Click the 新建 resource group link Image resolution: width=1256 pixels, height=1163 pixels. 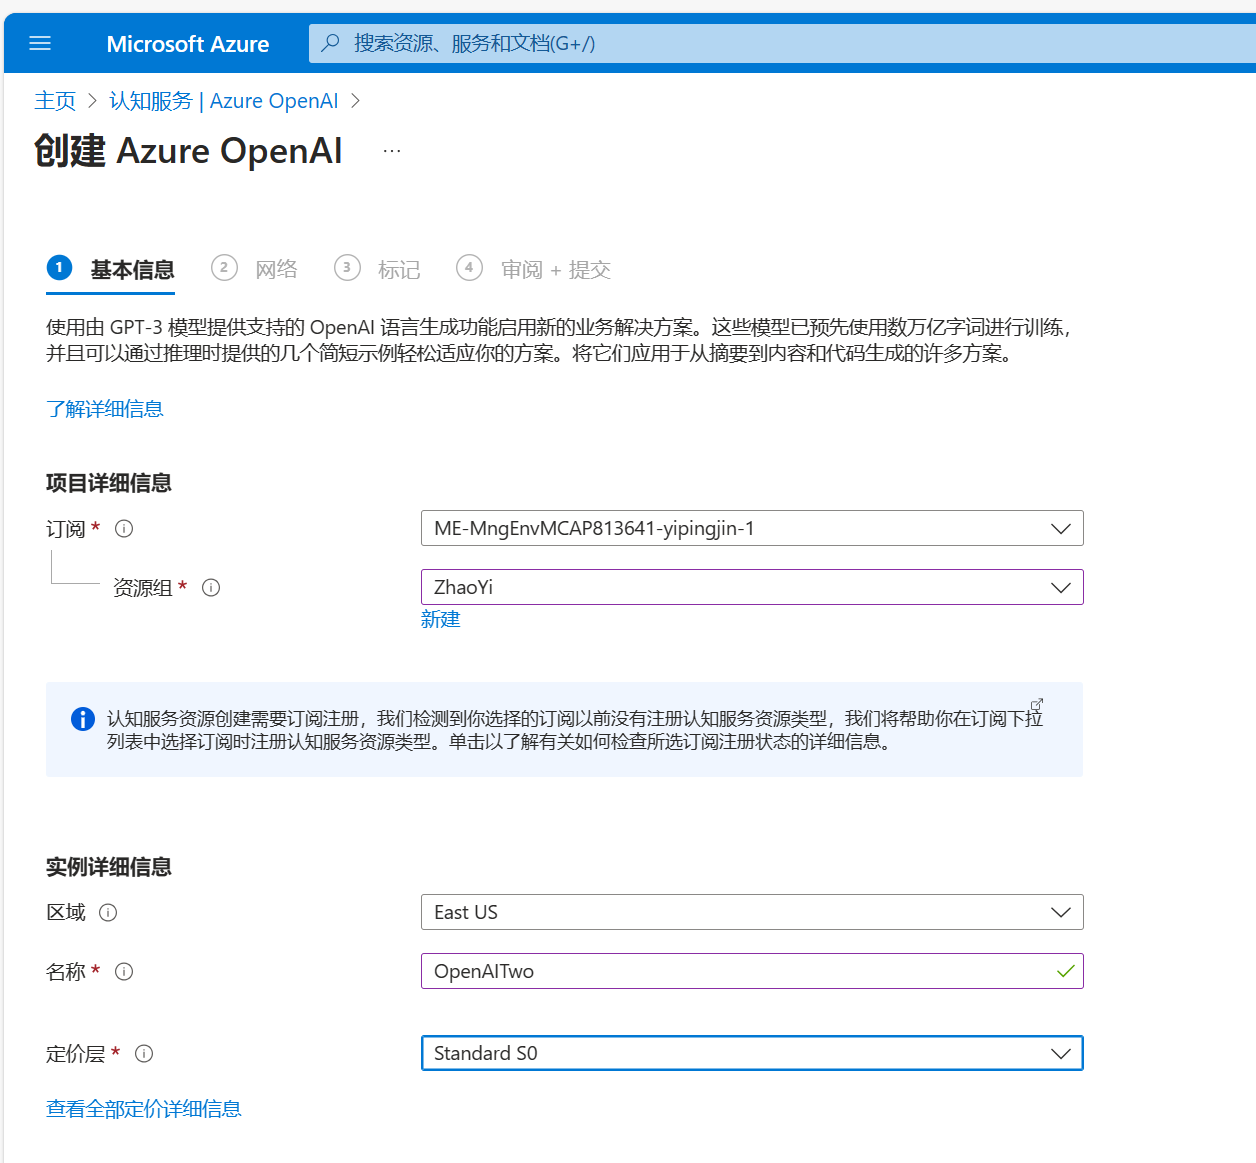441,619
